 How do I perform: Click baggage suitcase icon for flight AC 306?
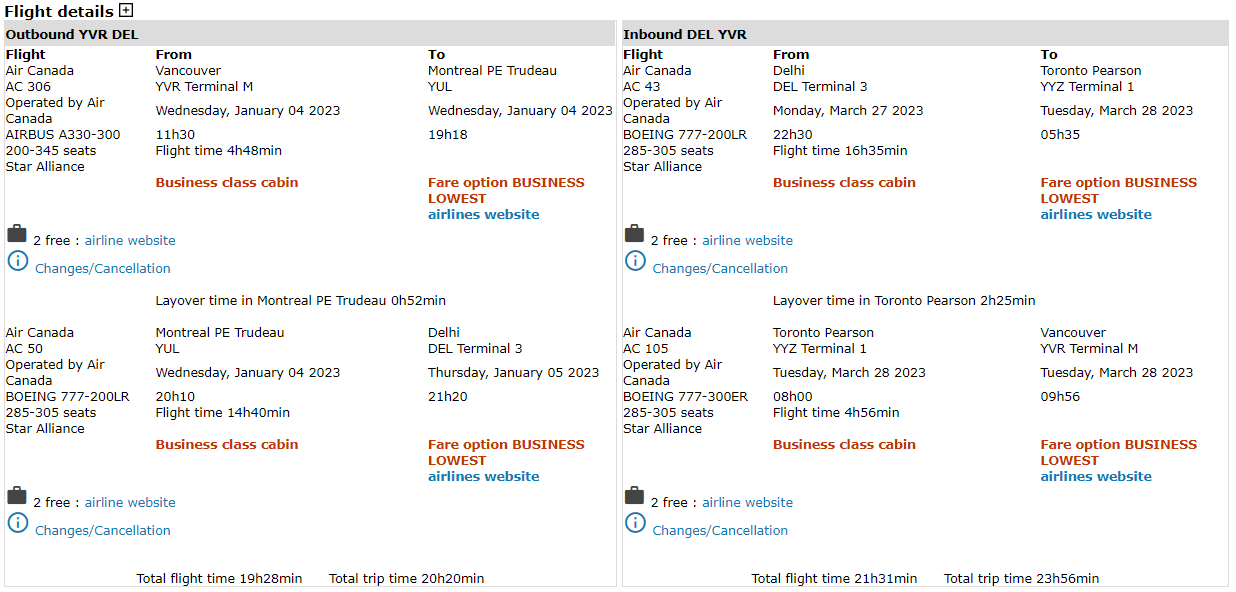pos(17,234)
